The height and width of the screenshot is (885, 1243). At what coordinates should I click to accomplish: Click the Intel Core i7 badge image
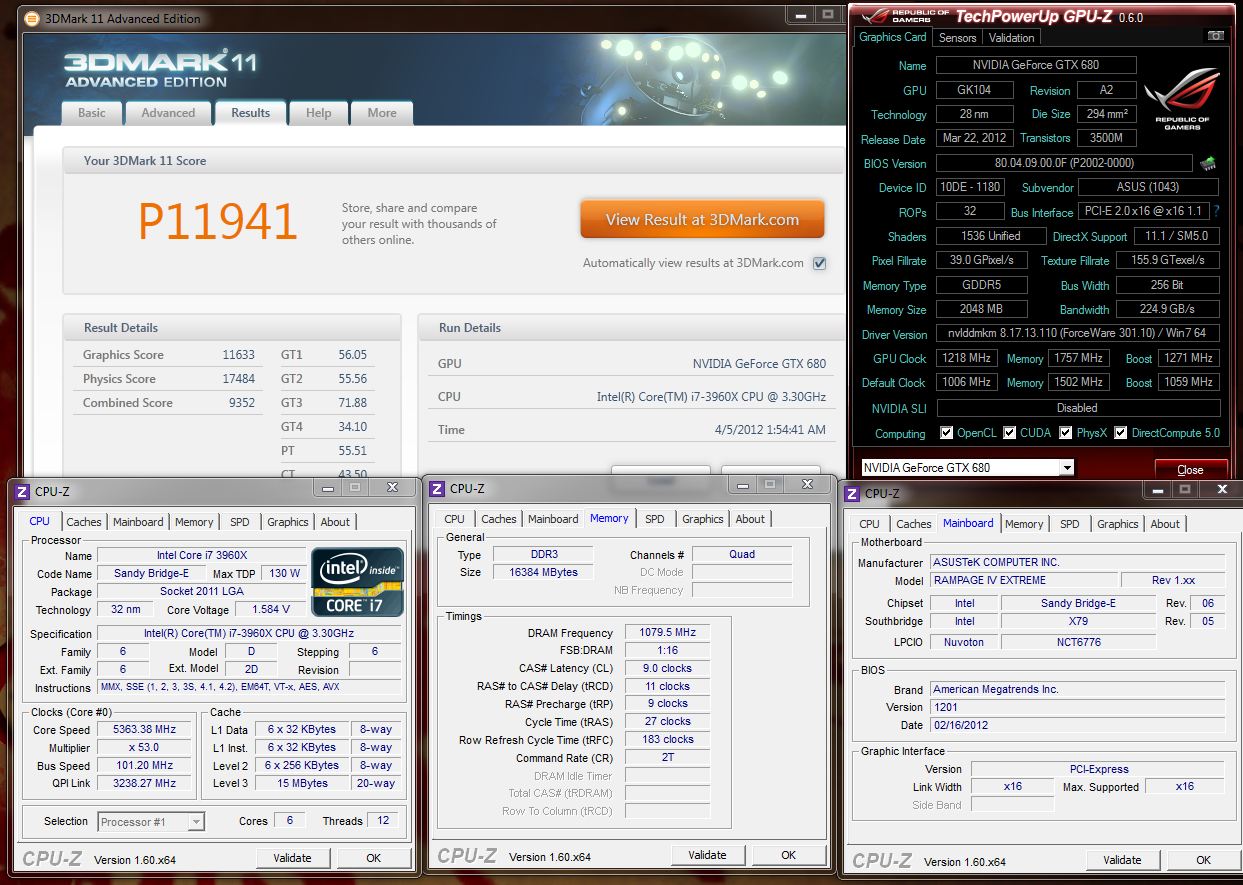tap(358, 580)
